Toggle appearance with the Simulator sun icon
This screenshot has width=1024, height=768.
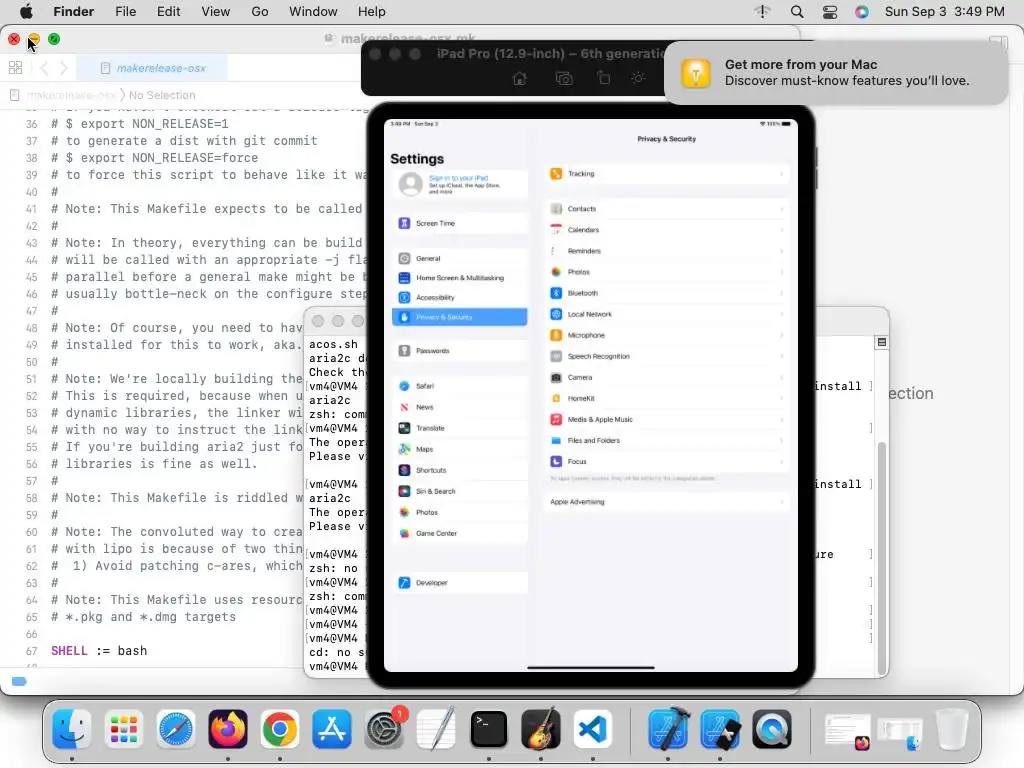point(638,78)
